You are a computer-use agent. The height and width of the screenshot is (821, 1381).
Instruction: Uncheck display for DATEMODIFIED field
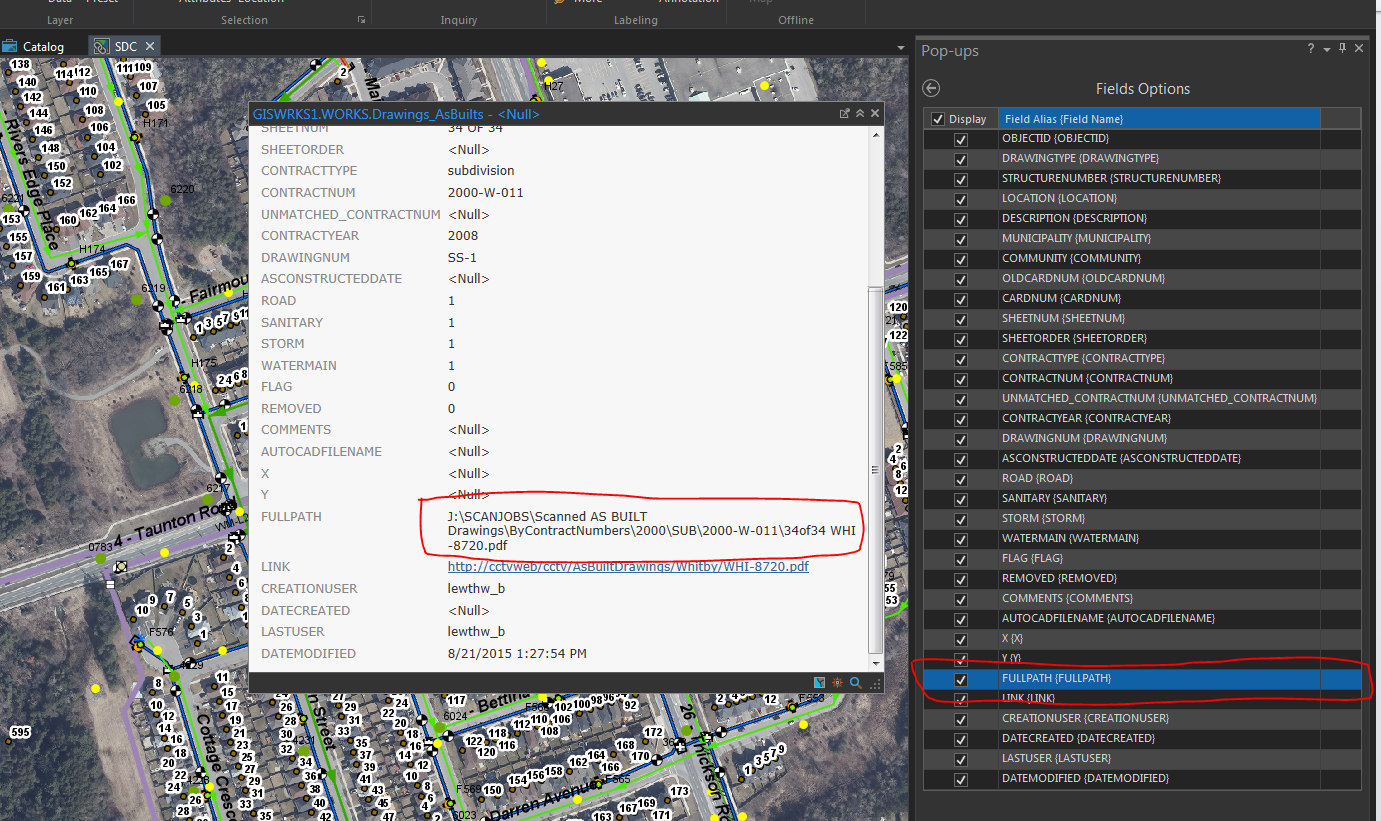coord(961,779)
